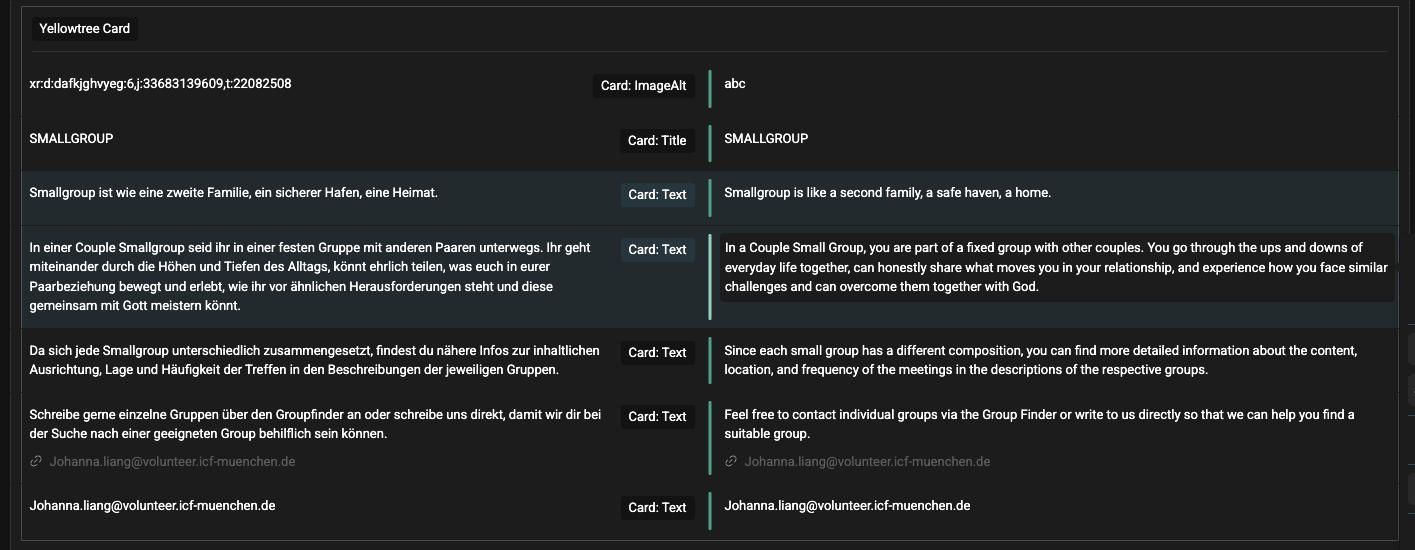Click the Card: Text badge beside "Da sich jede Smallgroup"
The width and height of the screenshot is (1415, 550).
click(657, 353)
